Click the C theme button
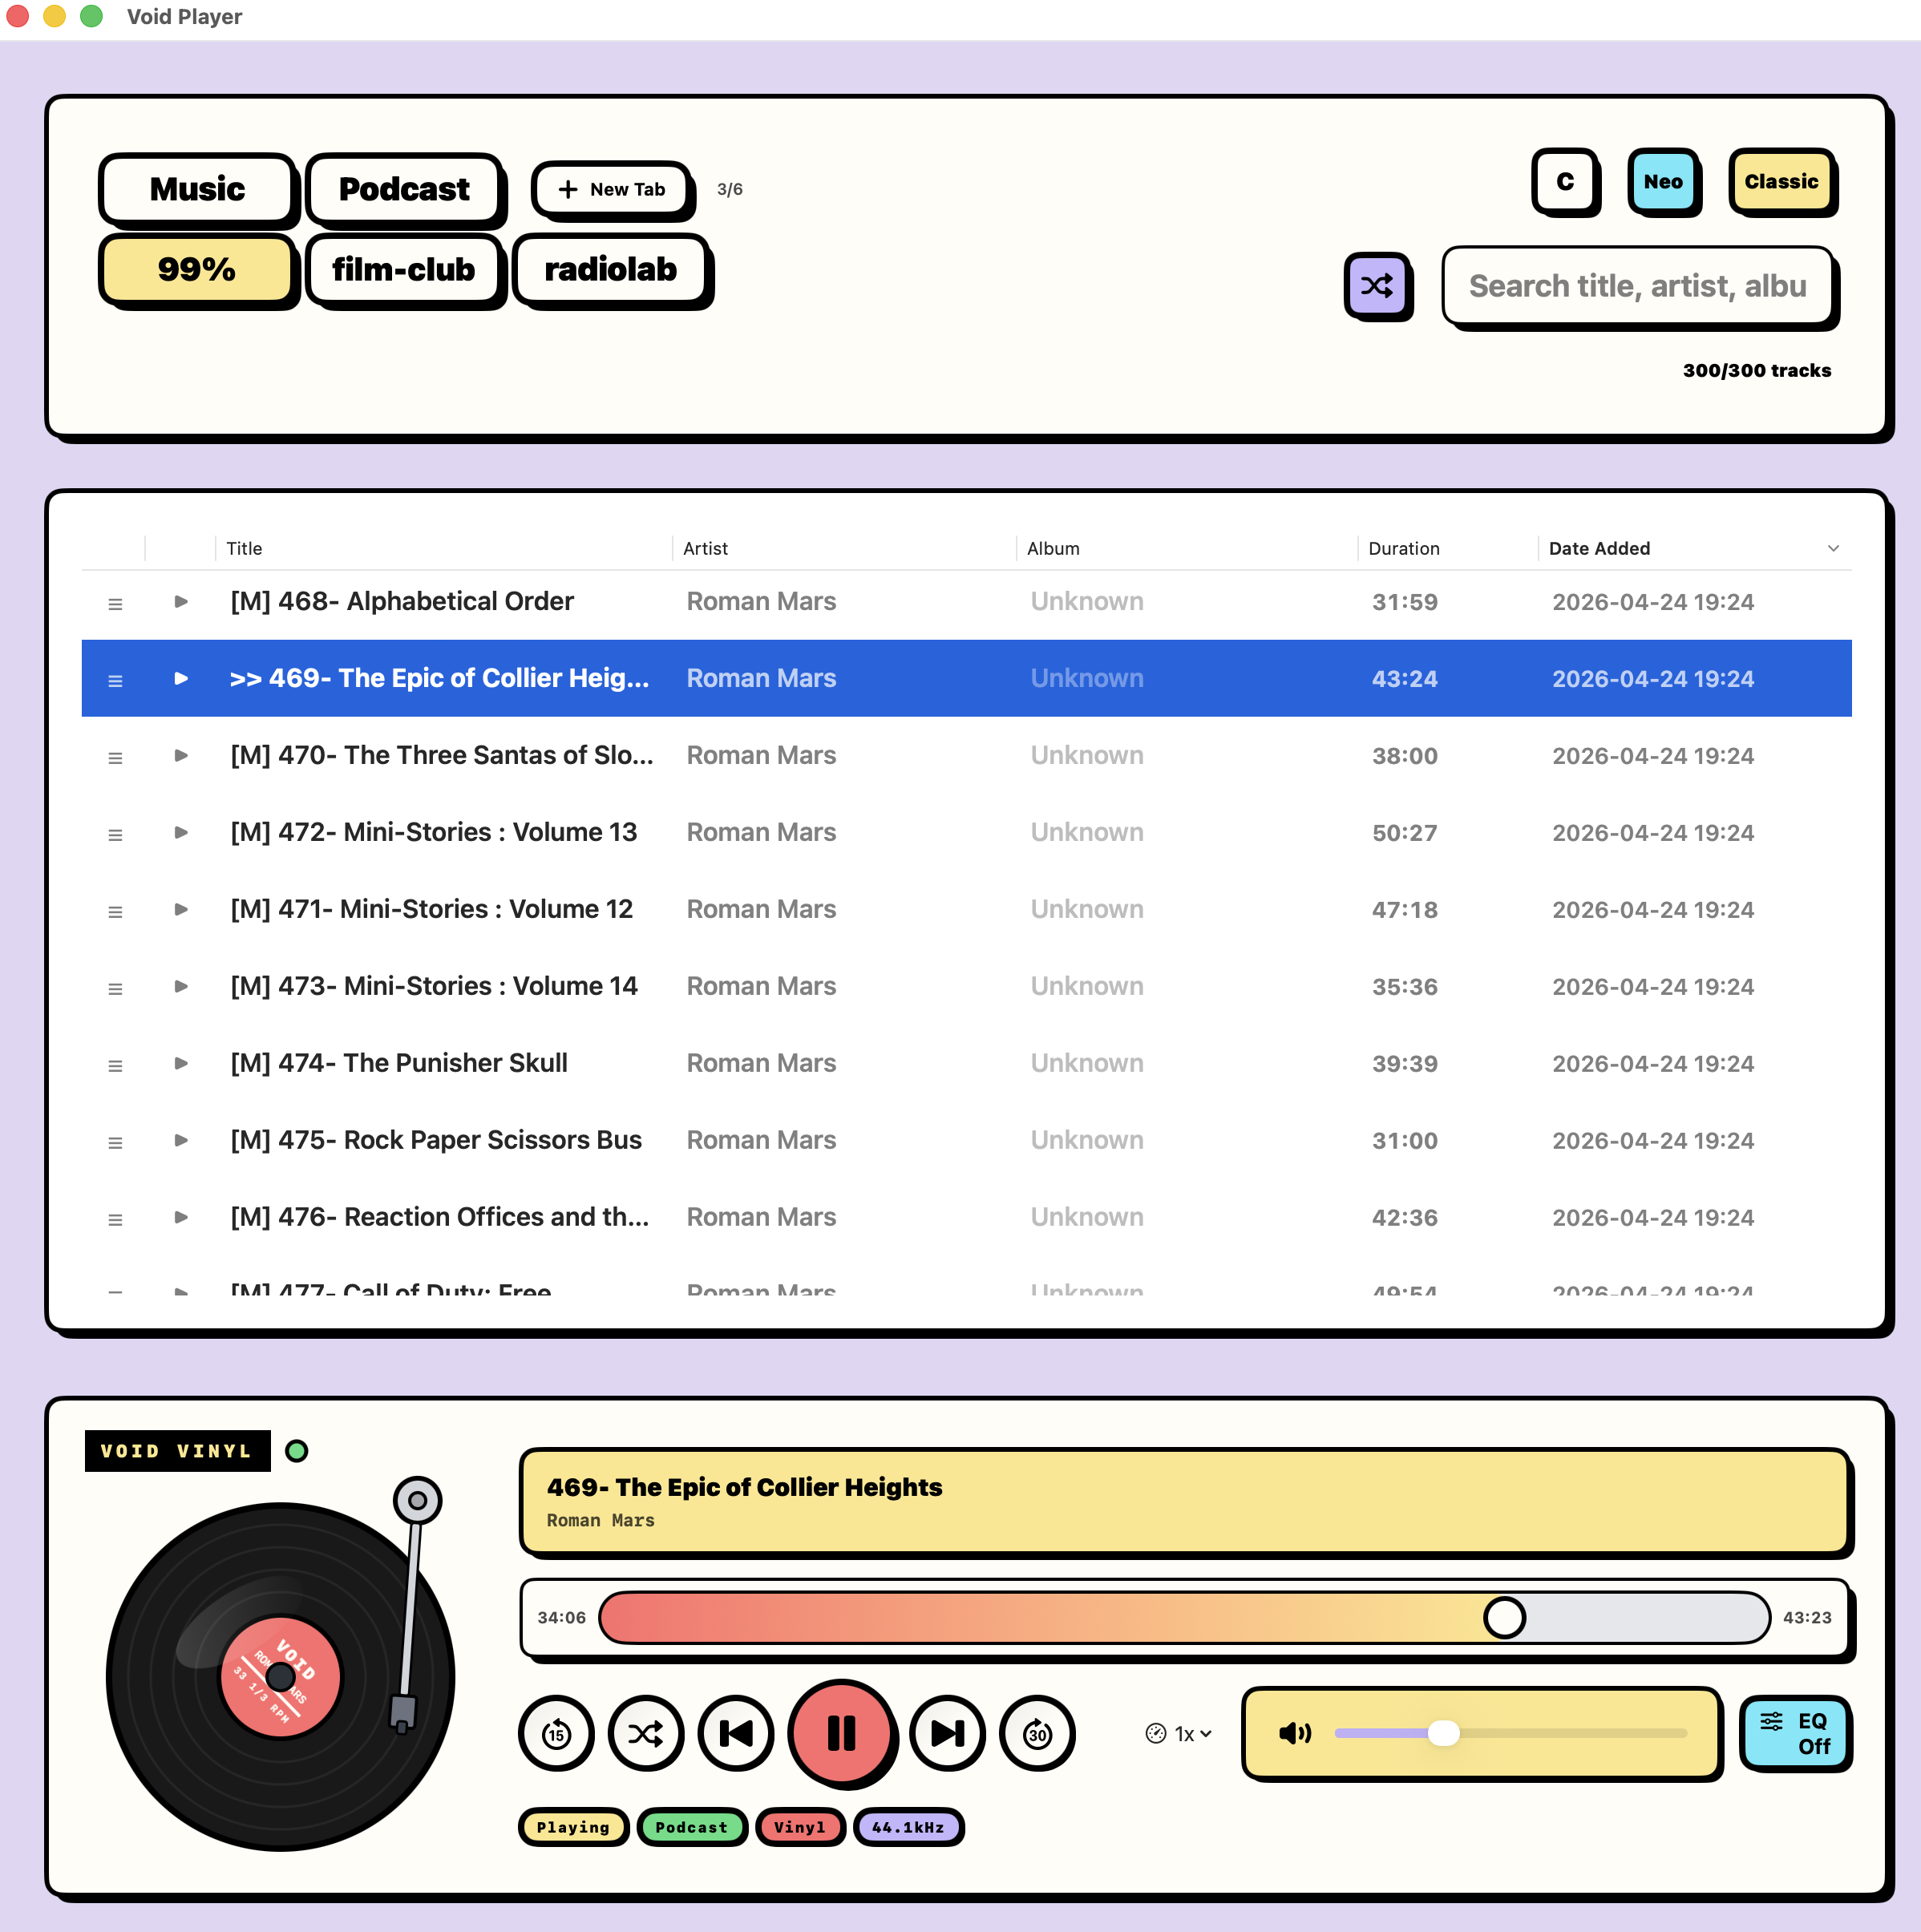 click(x=1565, y=181)
